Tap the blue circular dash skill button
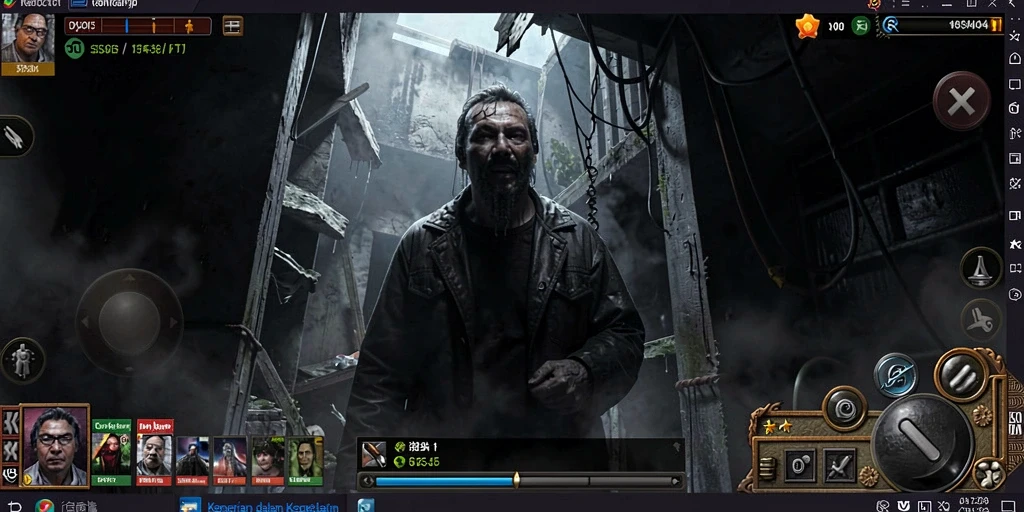Viewport: 1024px width, 512px height. 895,375
